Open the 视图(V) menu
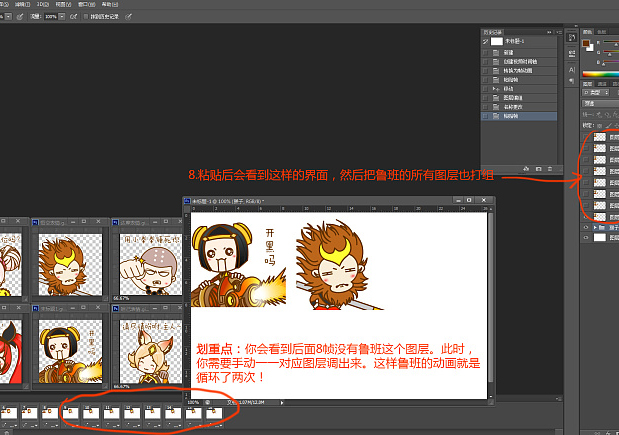Image resolution: width=619 pixels, height=435 pixels. tap(63, 4)
